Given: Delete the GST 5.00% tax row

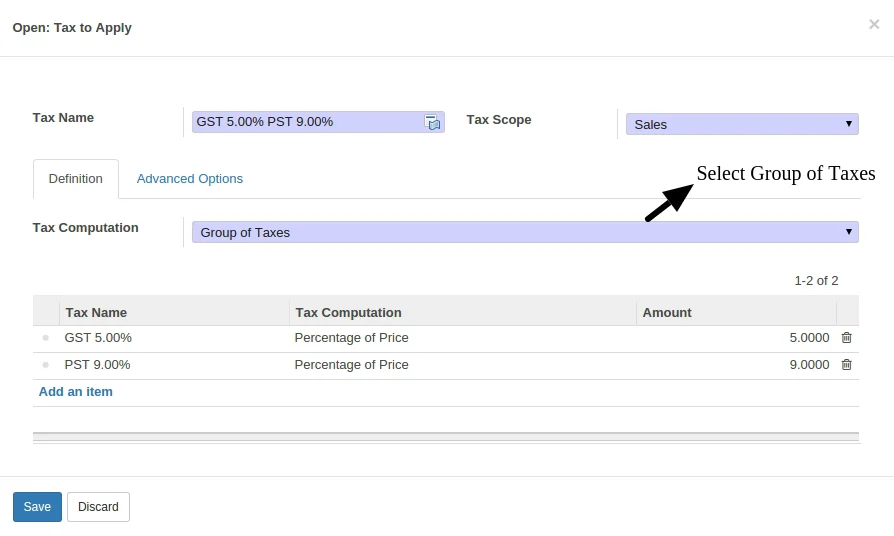Looking at the screenshot, I should 847,338.
